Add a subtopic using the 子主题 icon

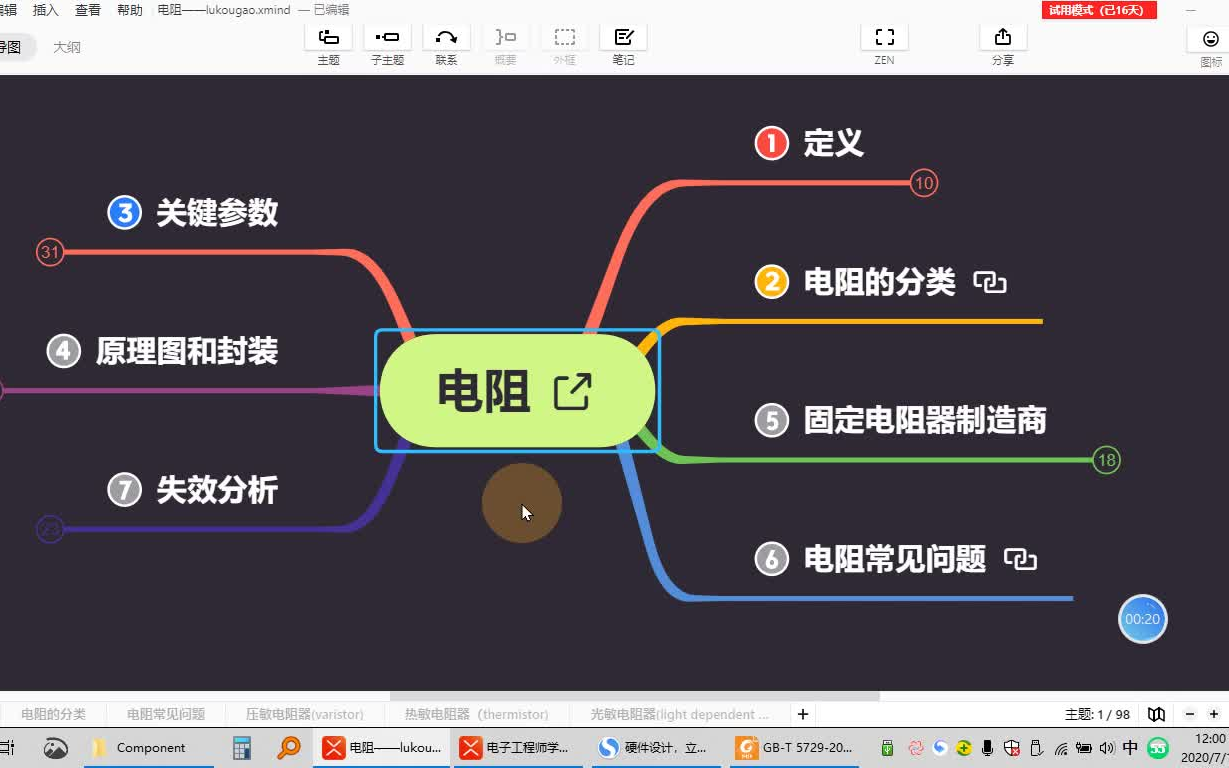(x=387, y=38)
